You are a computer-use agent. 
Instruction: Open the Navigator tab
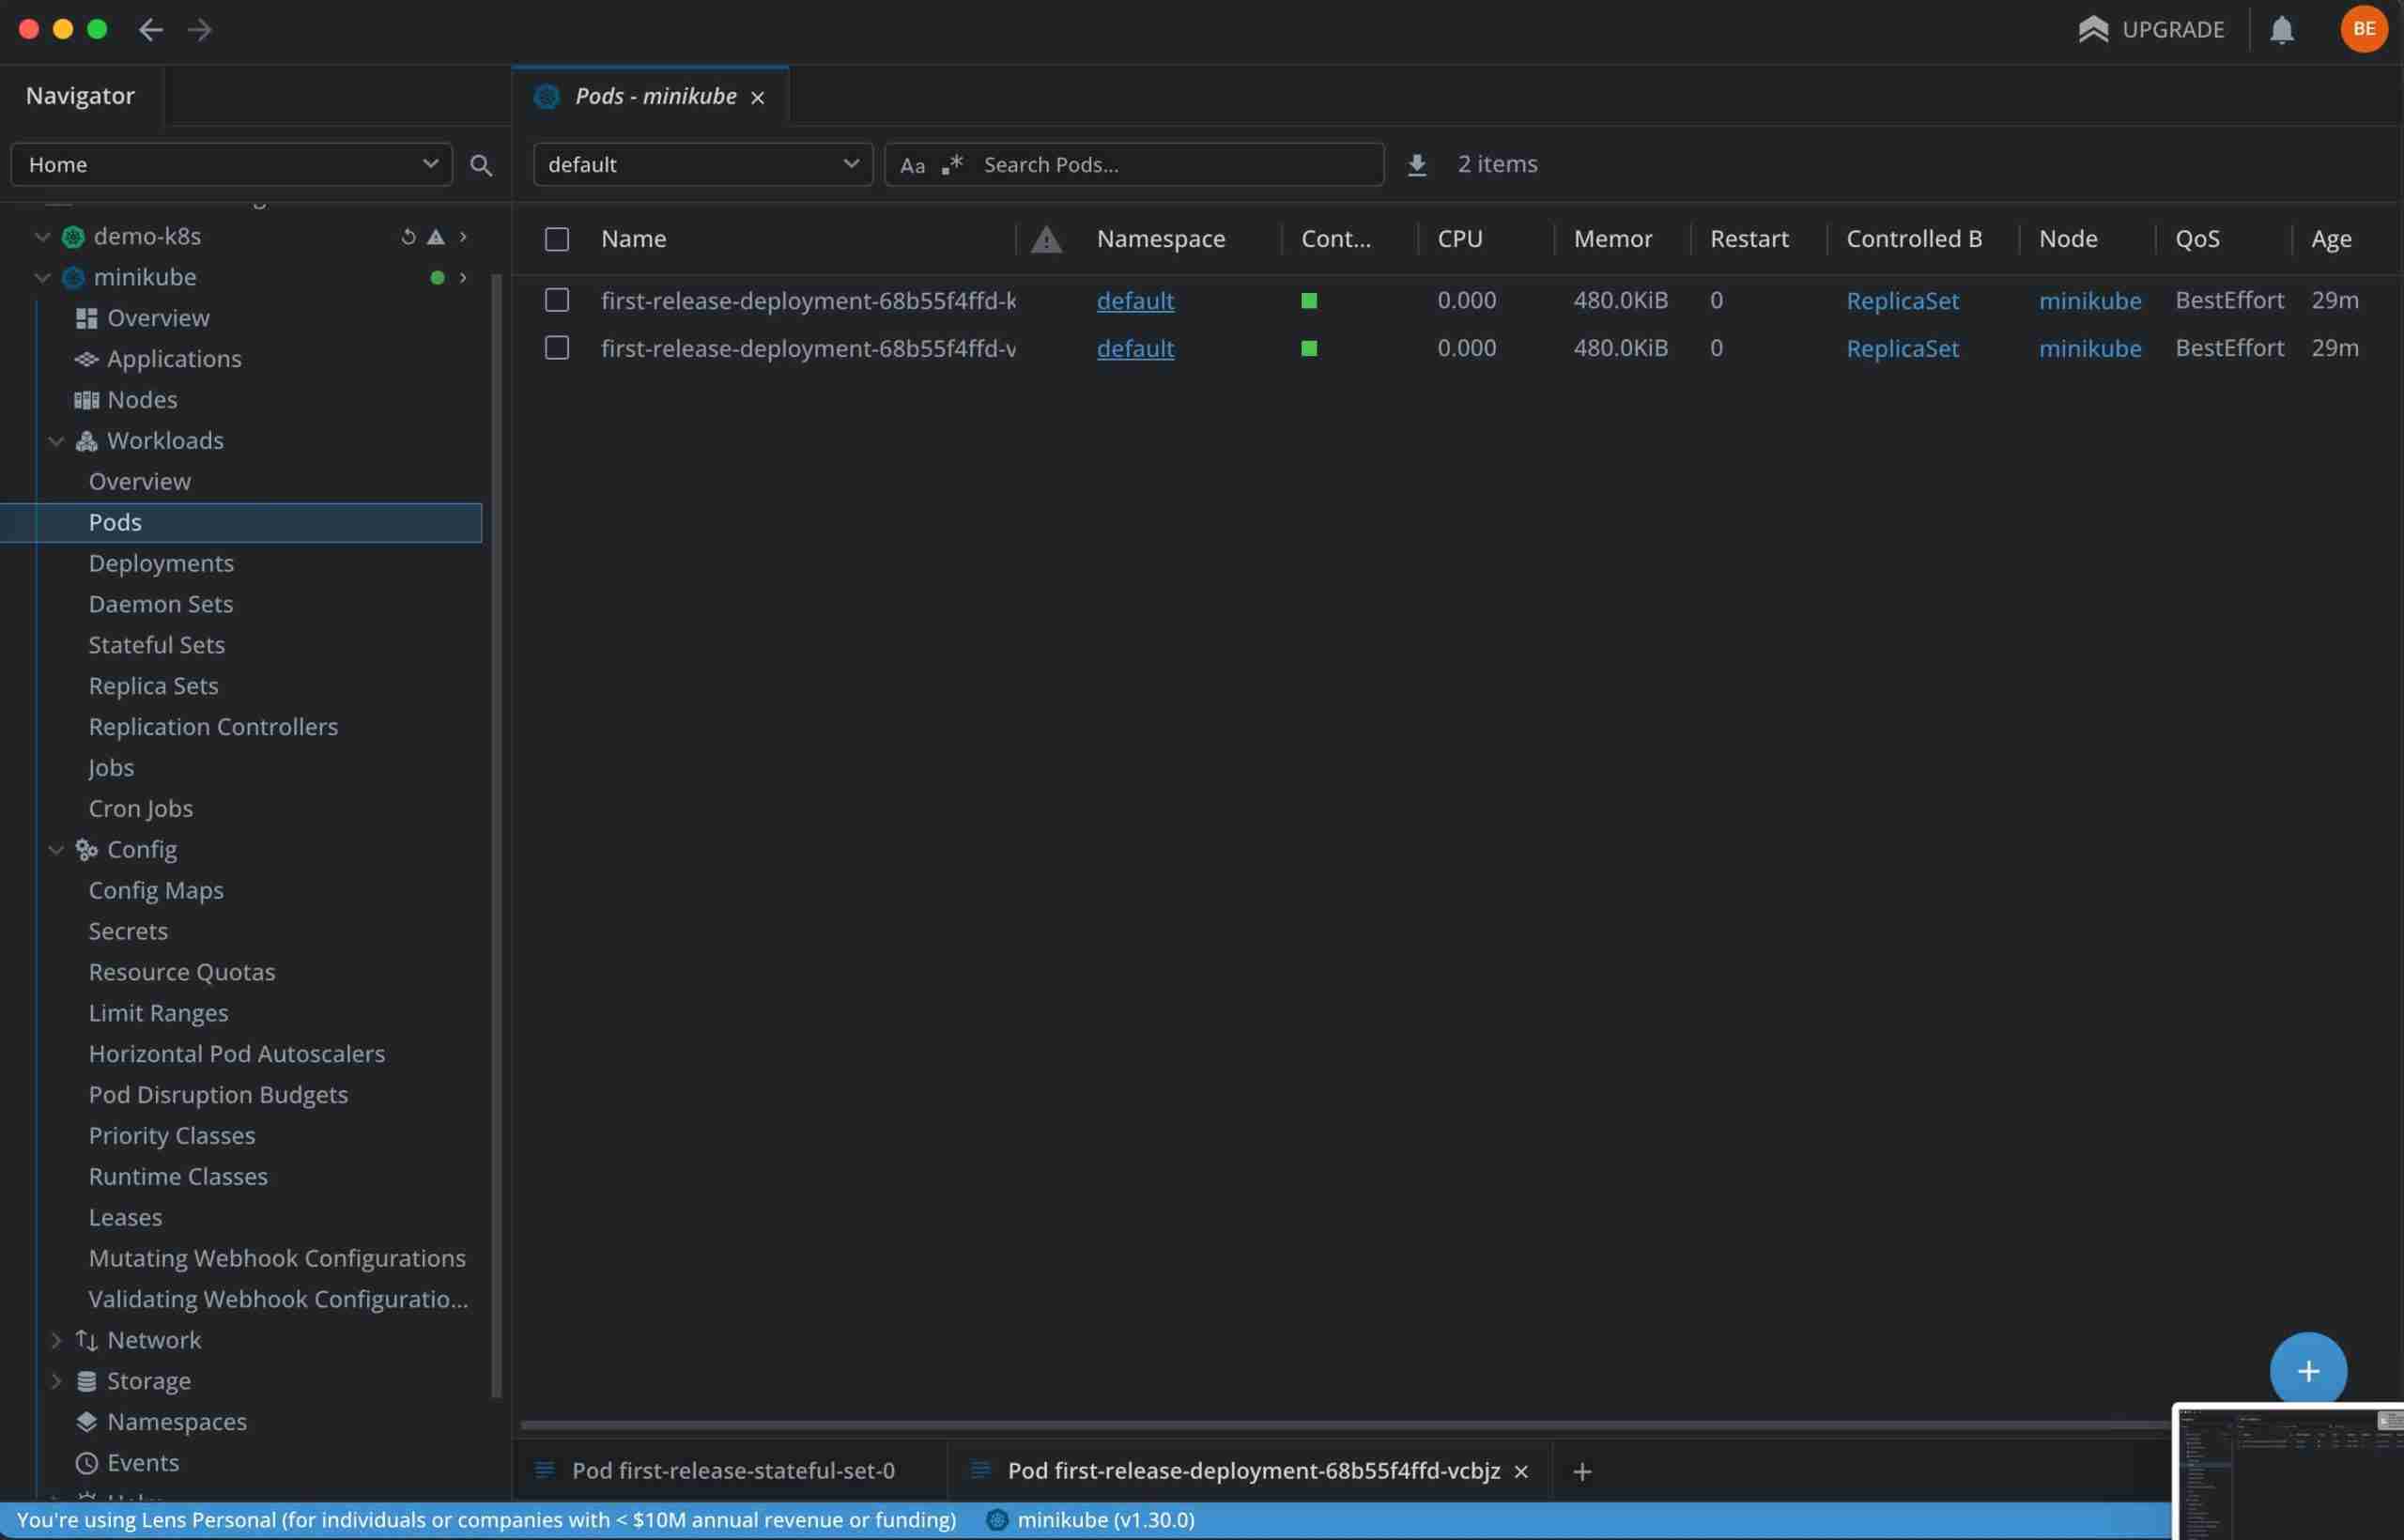pyautogui.click(x=80, y=96)
